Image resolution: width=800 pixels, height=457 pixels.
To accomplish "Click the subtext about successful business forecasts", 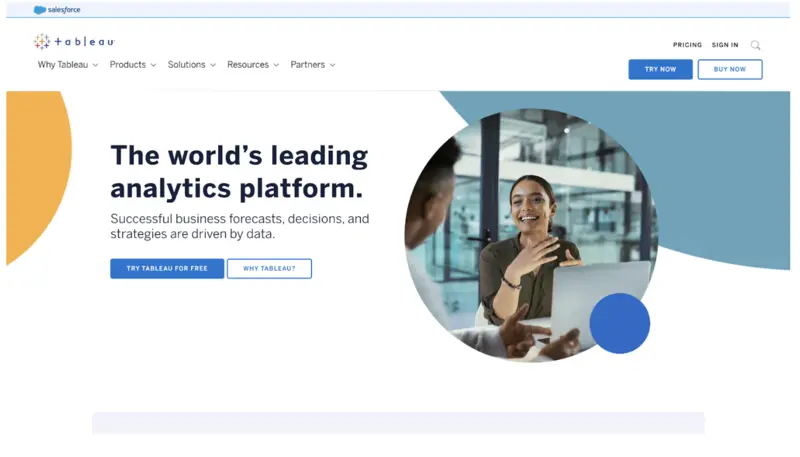I will (239, 226).
